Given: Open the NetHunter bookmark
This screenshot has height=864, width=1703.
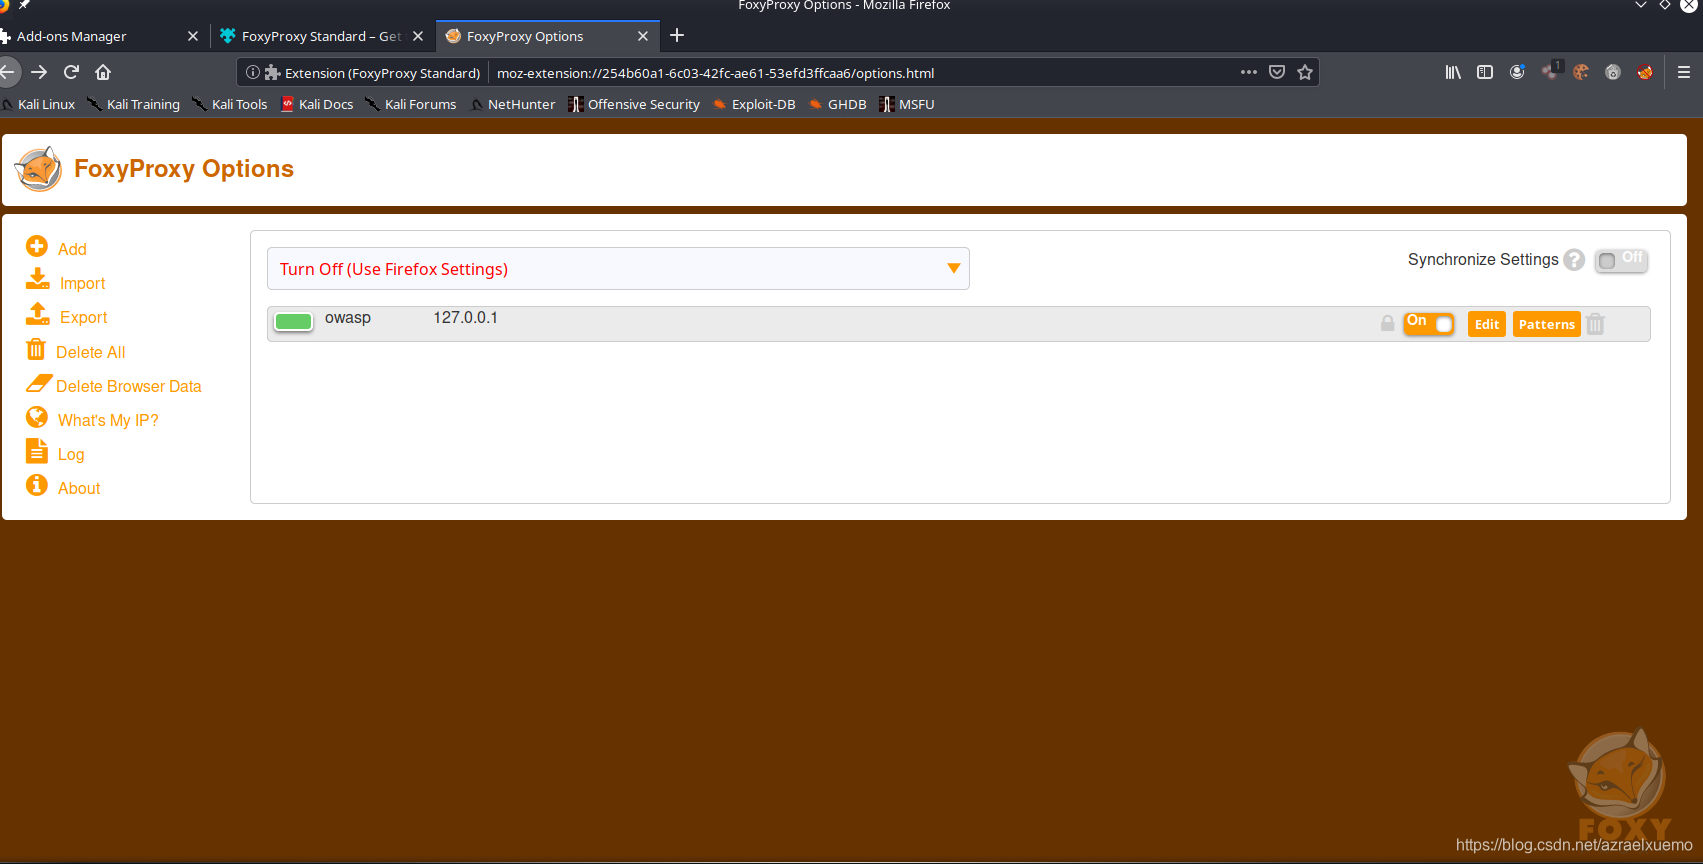Looking at the screenshot, I should click(513, 104).
